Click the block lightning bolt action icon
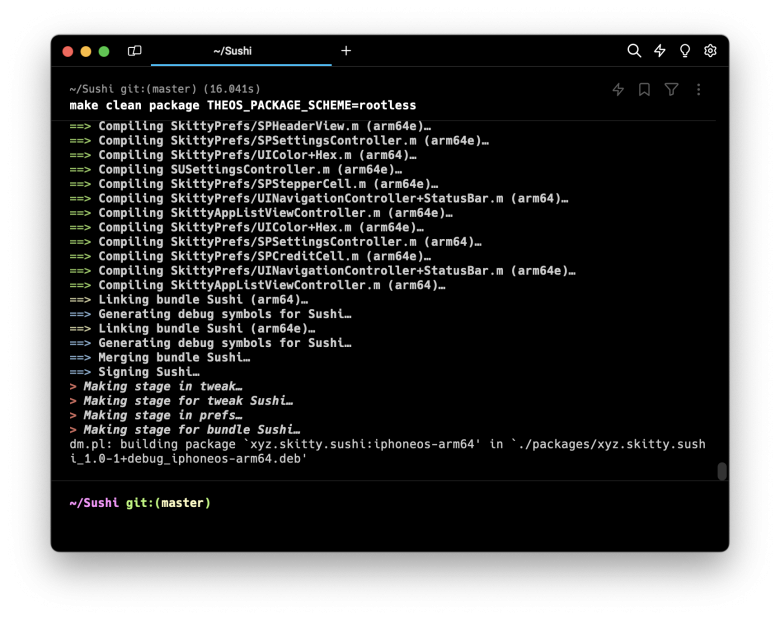Image resolution: width=780 pixels, height=619 pixels. click(x=618, y=90)
